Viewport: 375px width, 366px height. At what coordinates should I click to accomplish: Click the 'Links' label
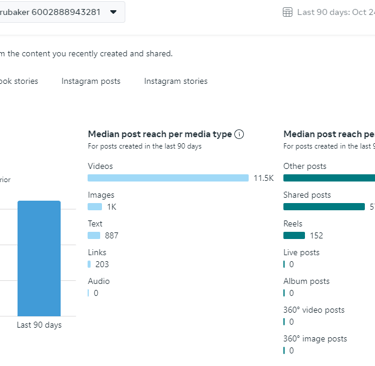[97, 252]
